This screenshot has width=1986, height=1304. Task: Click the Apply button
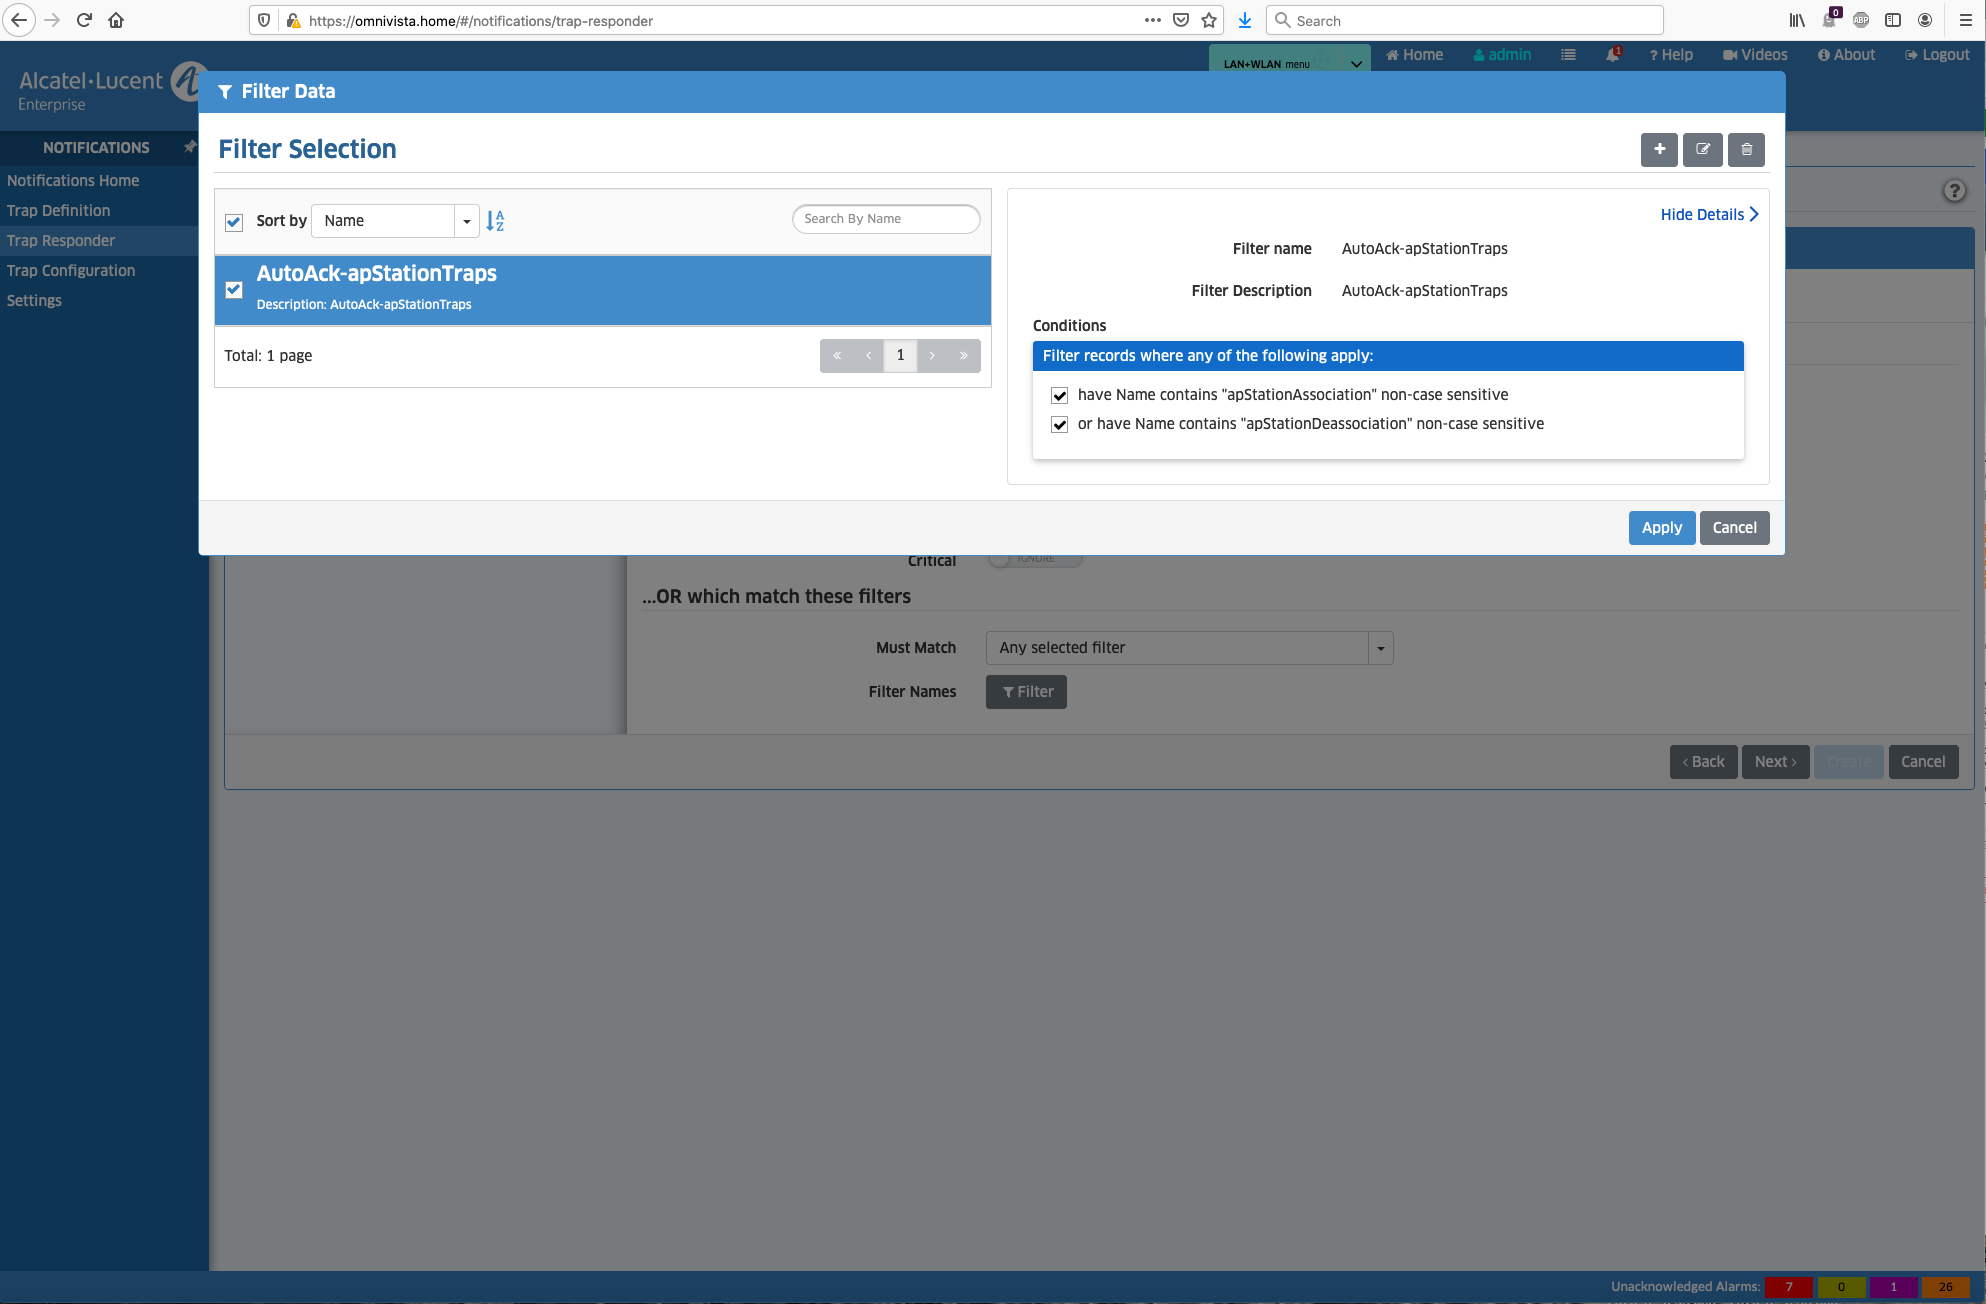click(x=1661, y=528)
